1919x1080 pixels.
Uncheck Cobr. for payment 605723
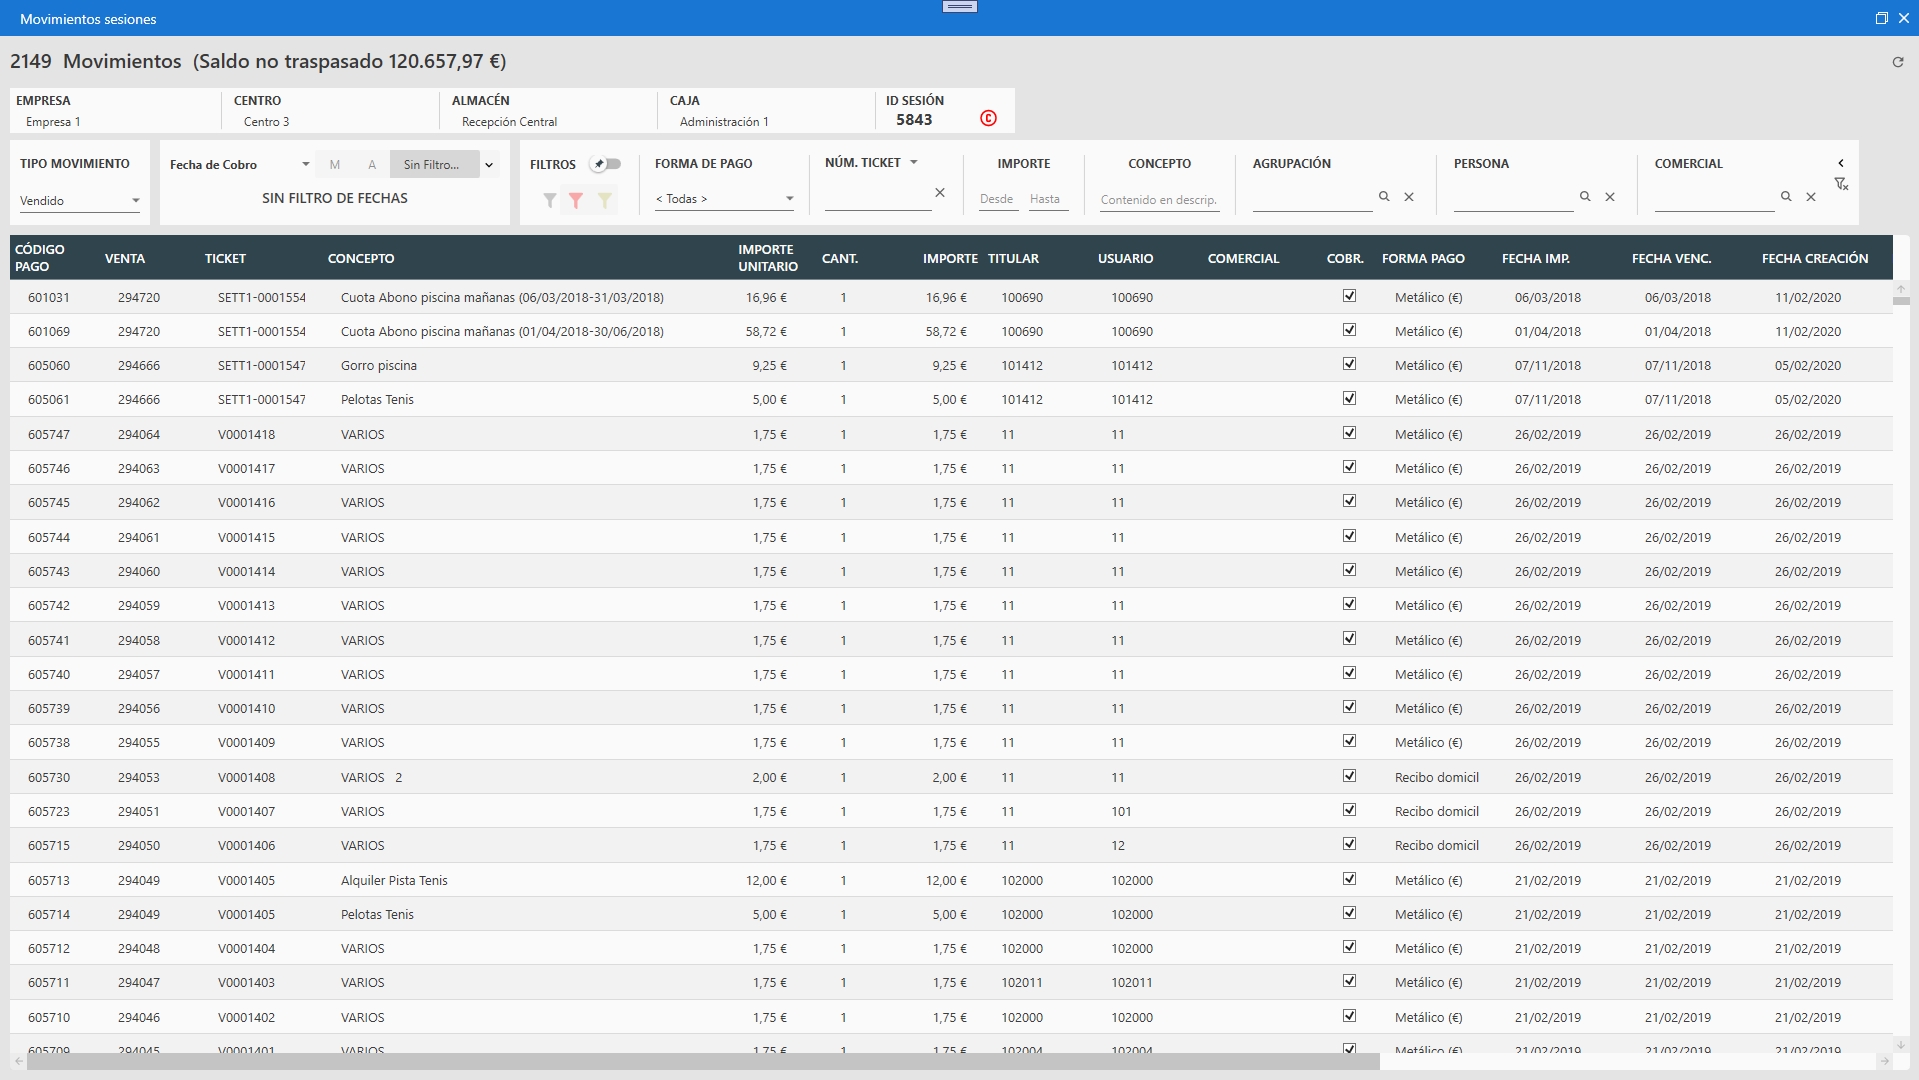tap(1349, 810)
